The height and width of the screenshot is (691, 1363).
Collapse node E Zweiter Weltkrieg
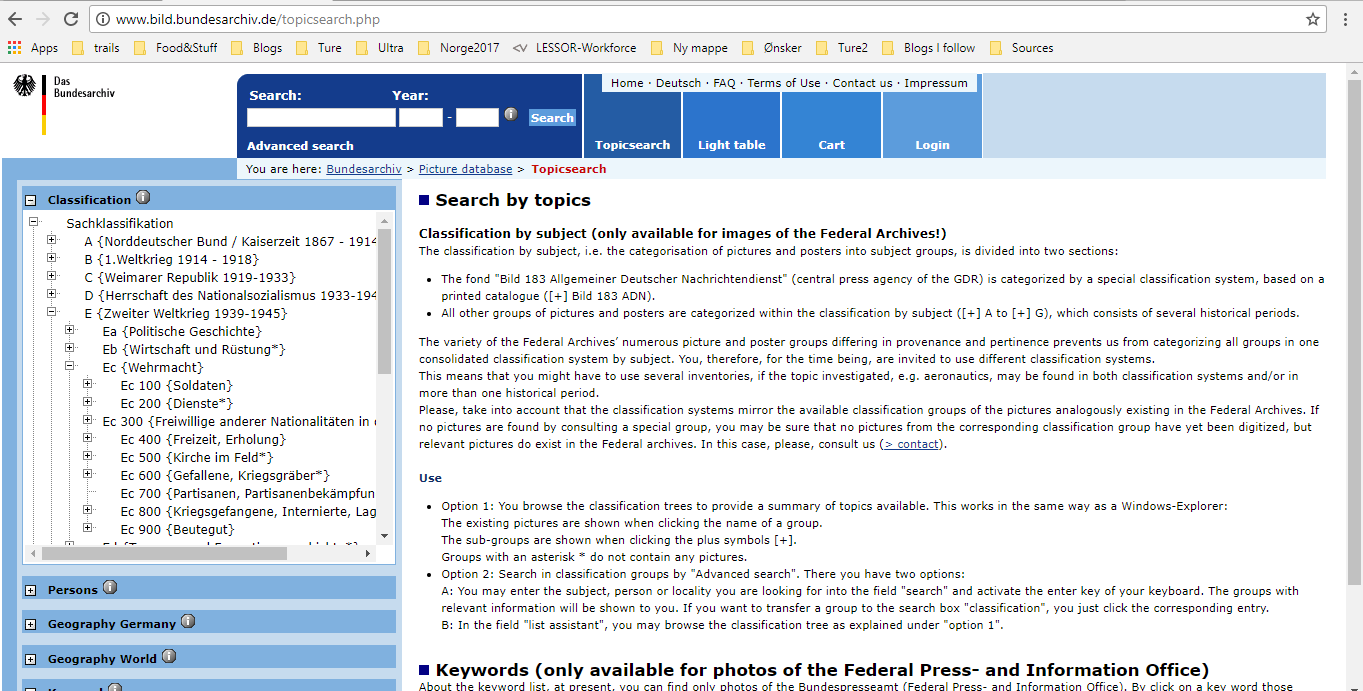52,312
